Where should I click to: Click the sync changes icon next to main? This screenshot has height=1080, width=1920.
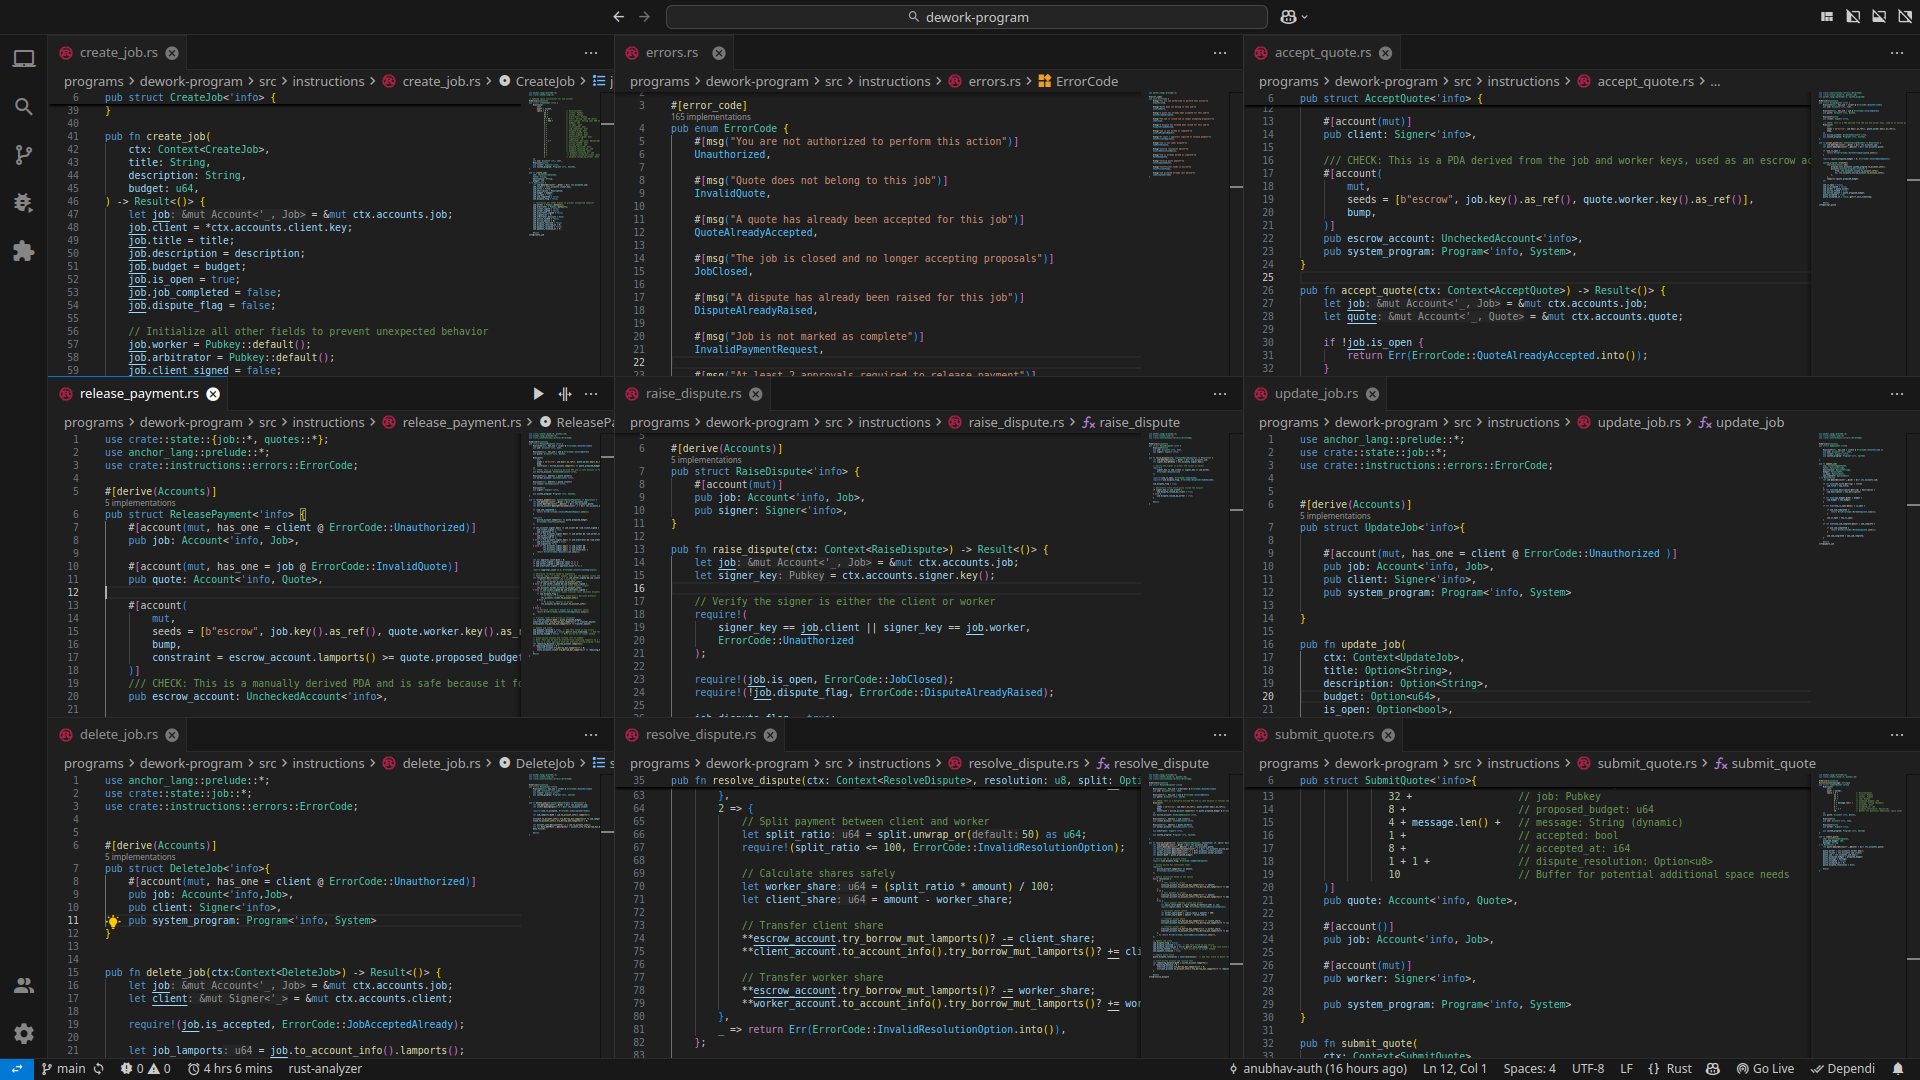pos(99,1069)
